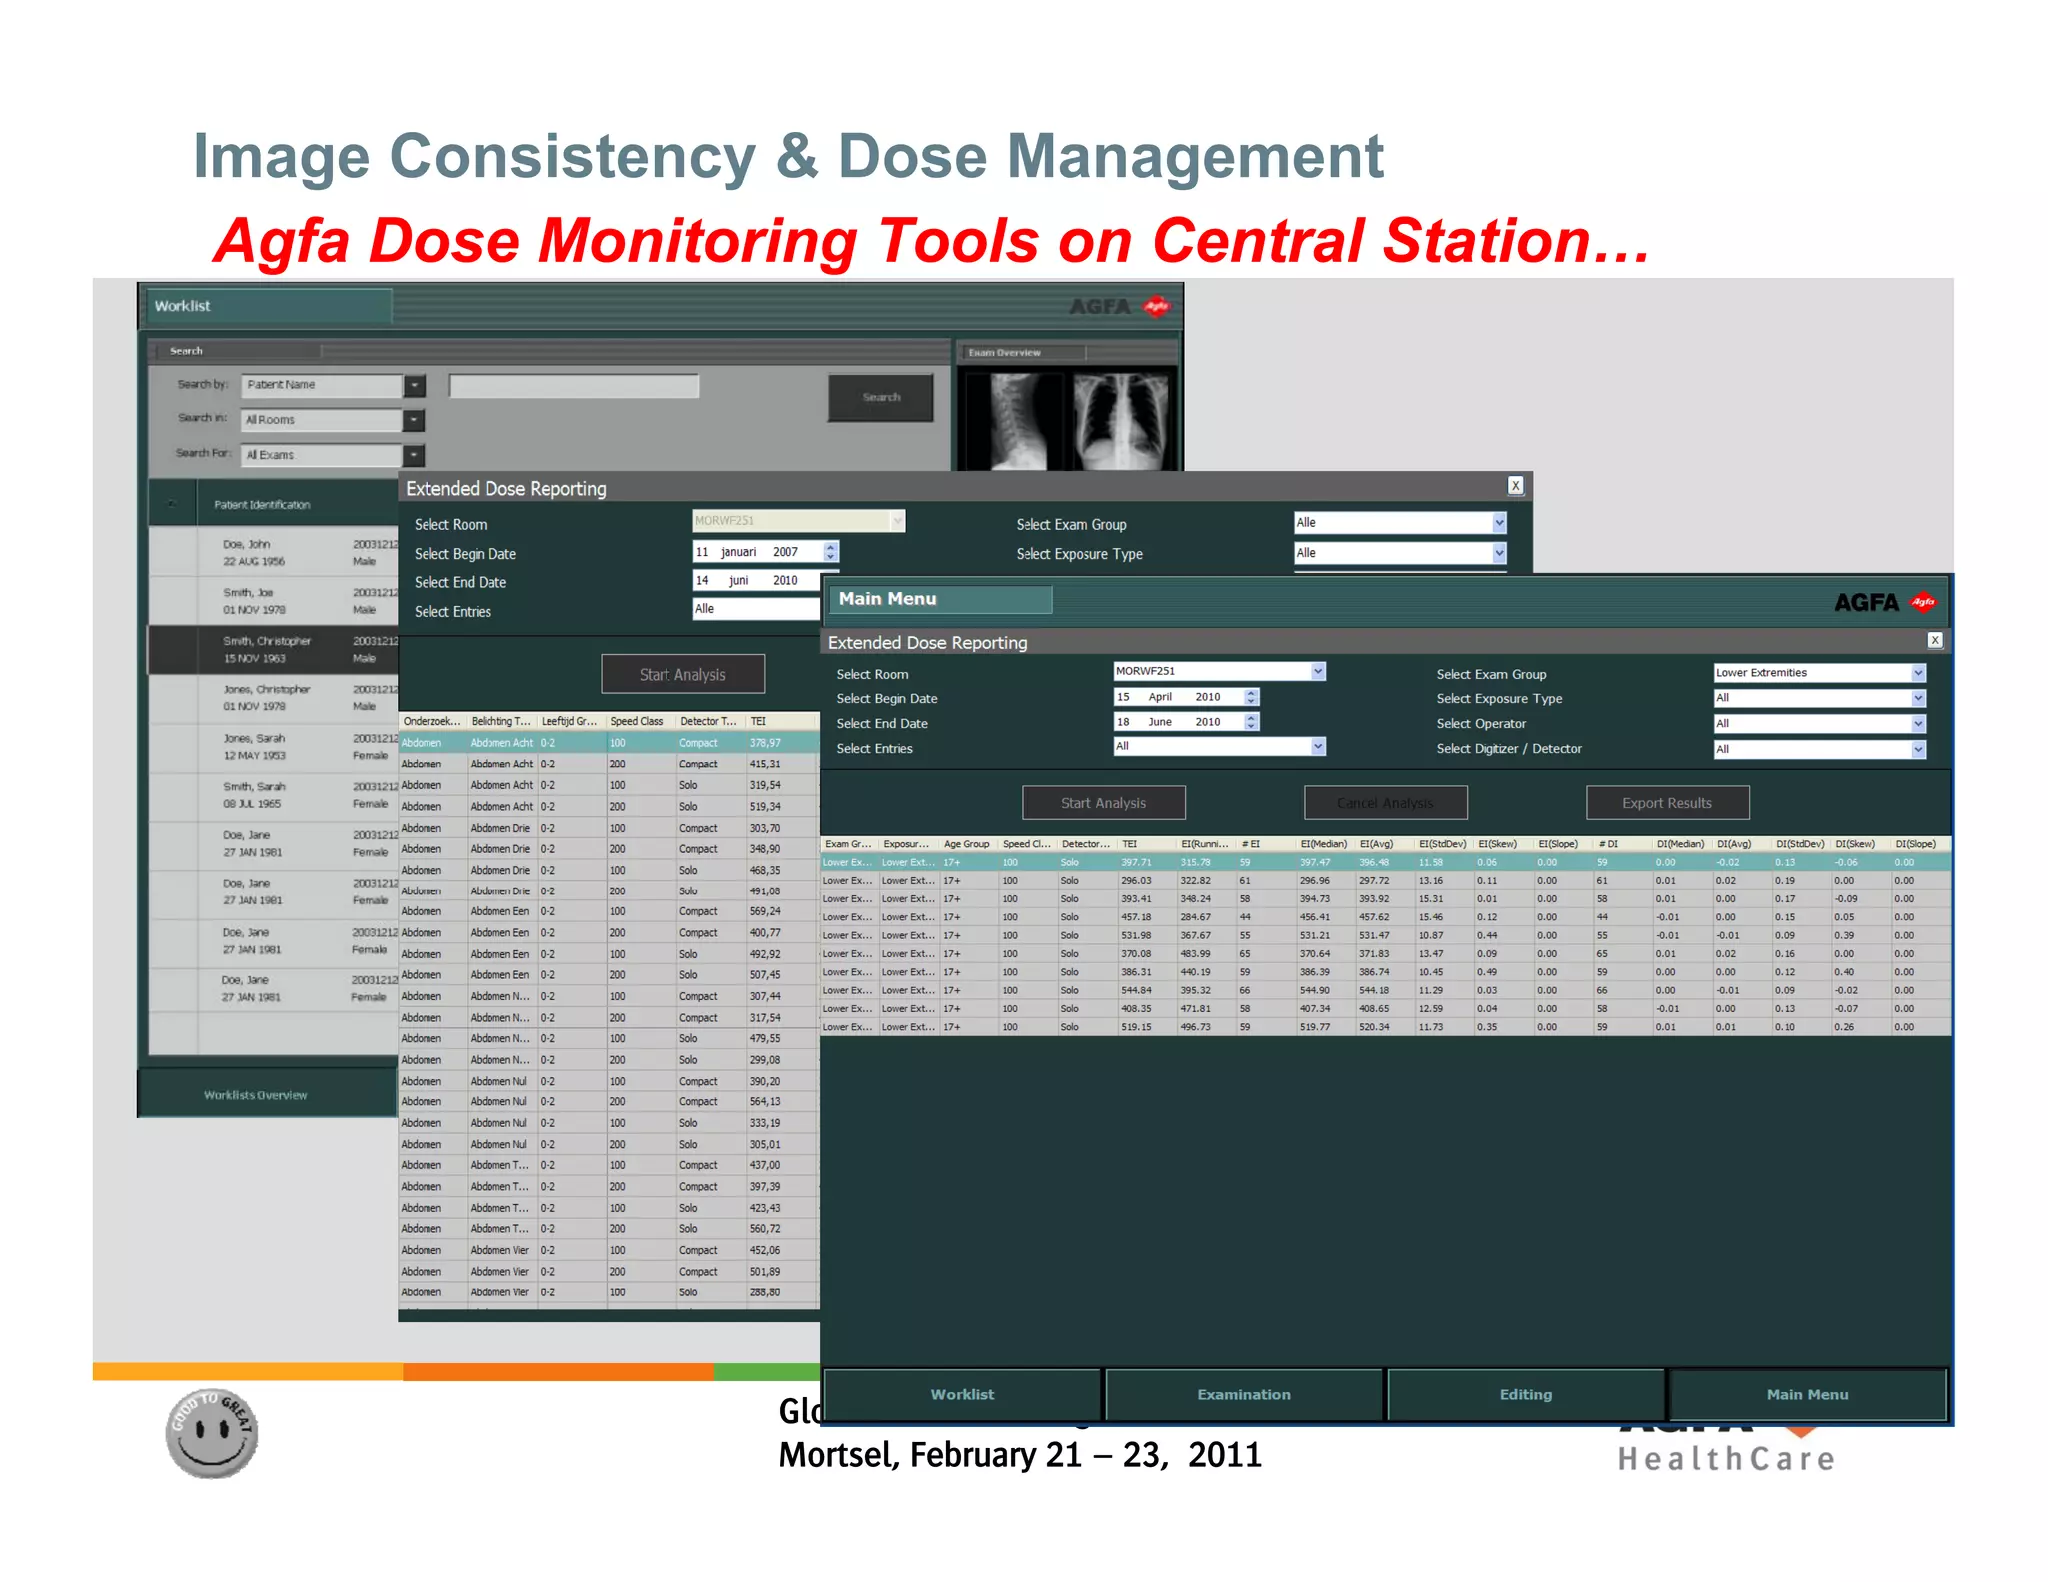This screenshot has width=2048, height=1582.
Task: Click begin date stepper for 11 januari 2007
Action: (830, 552)
